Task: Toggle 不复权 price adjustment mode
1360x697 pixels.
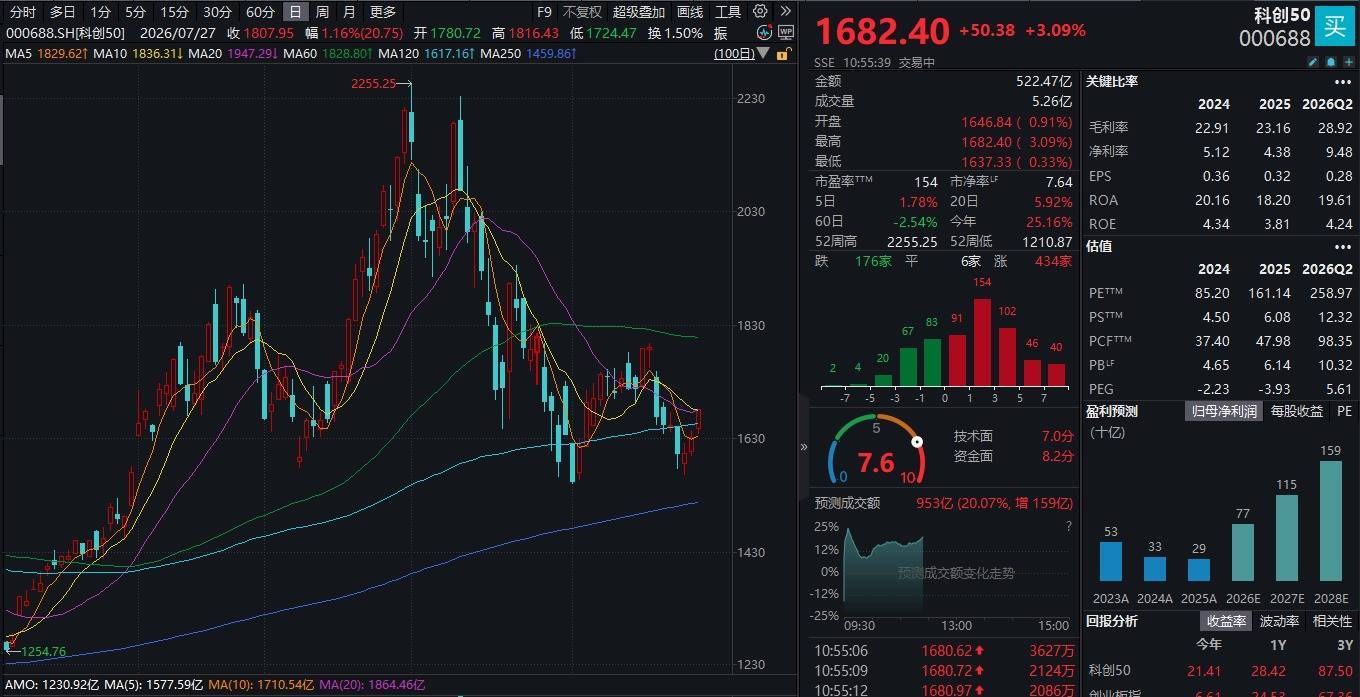Action: pyautogui.click(x=582, y=12)
